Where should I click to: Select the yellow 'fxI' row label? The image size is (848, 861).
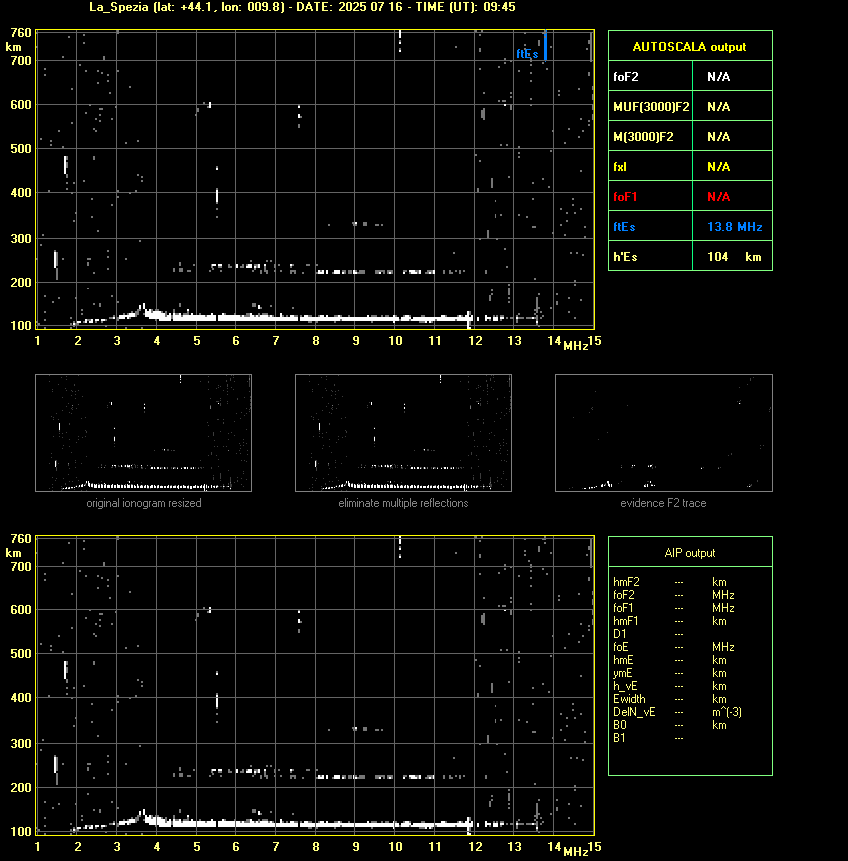pyautogui.click(x=620, y=166)
